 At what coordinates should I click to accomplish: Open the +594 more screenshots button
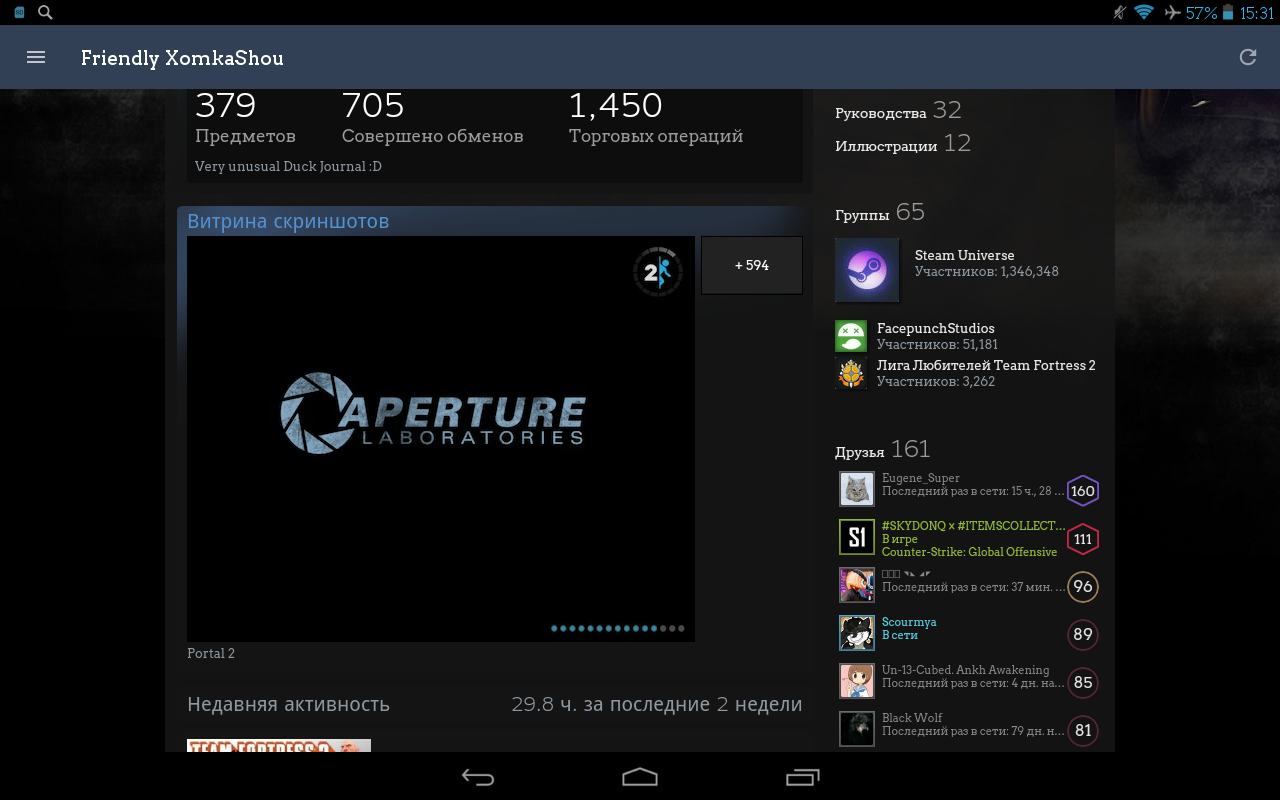click(x=752, y=265)
